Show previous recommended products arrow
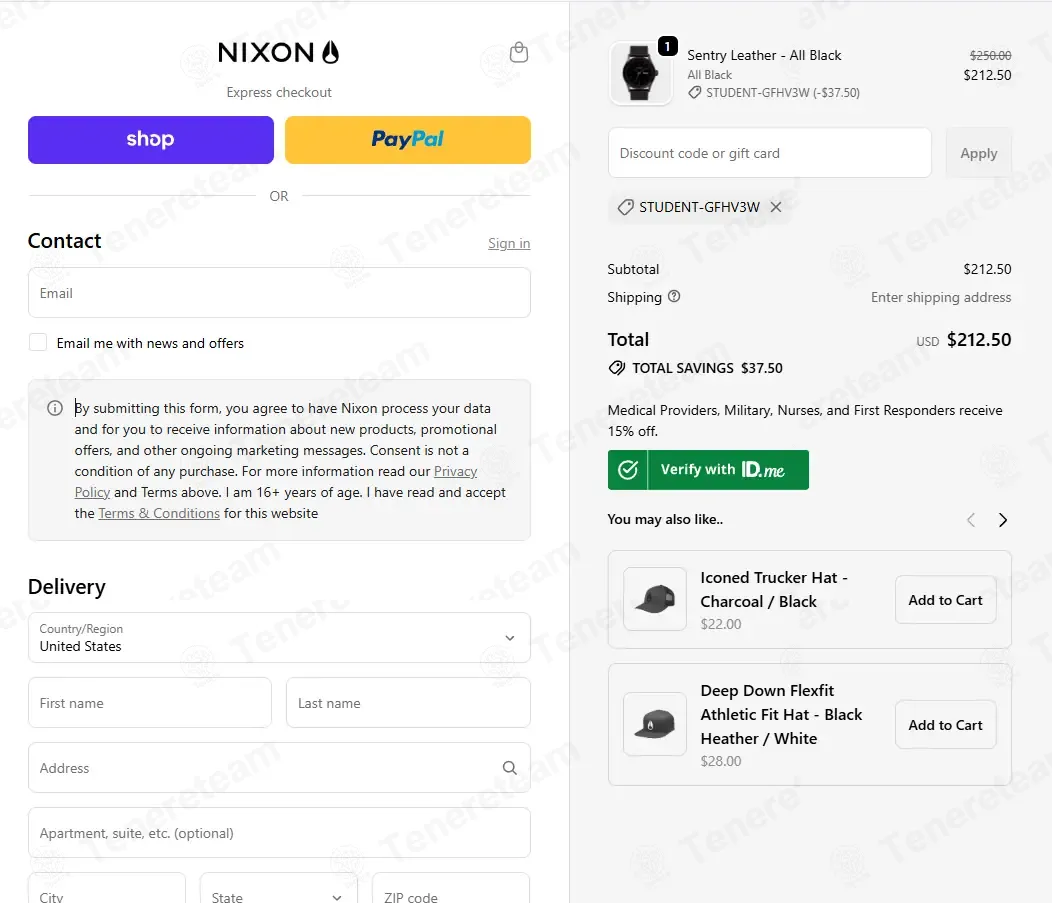This screenshot has width=1052, height=903. point(971,520)
